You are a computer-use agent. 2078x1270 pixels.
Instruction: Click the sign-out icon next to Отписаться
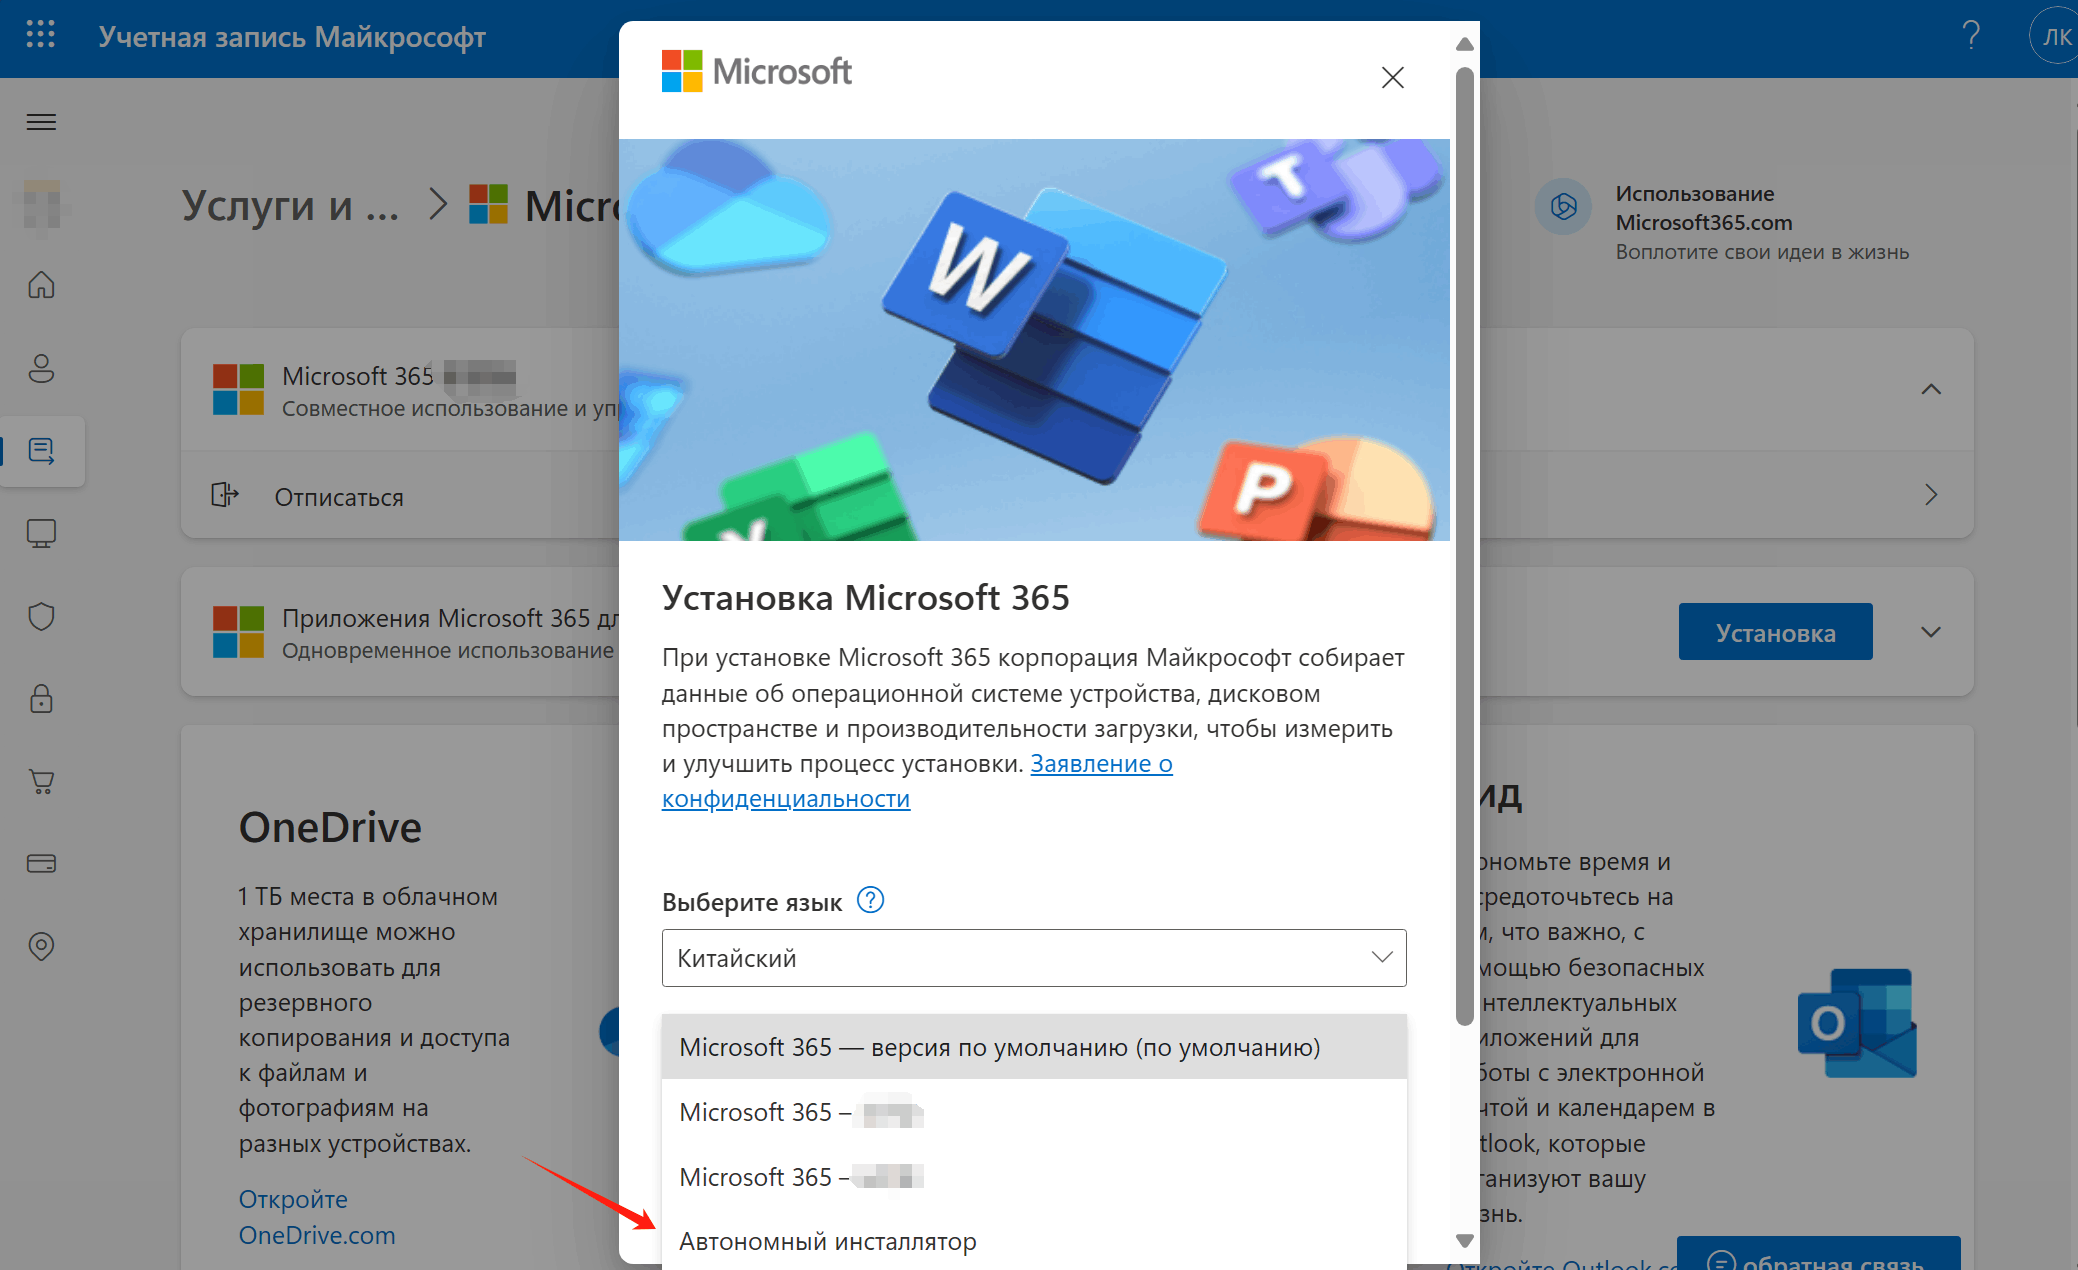[225, 495]
